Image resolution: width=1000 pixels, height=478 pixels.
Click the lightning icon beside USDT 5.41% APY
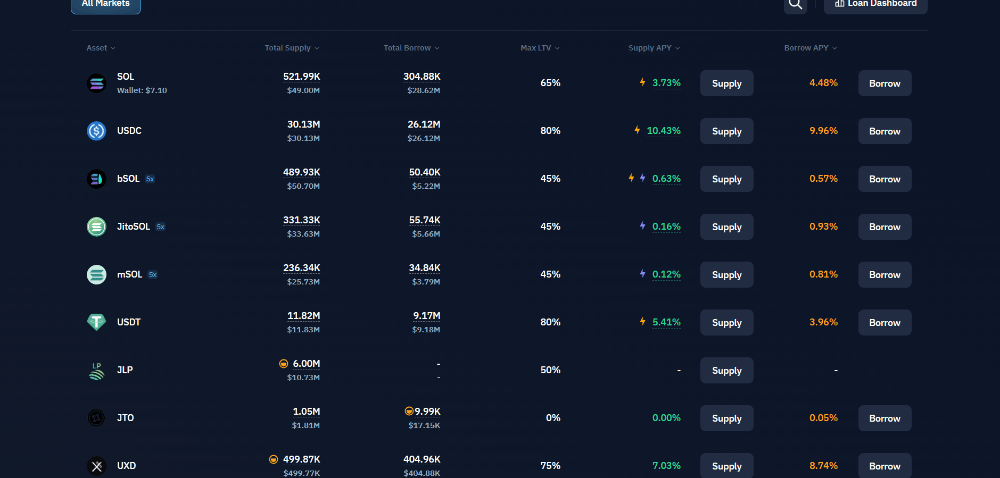(643, 321)
